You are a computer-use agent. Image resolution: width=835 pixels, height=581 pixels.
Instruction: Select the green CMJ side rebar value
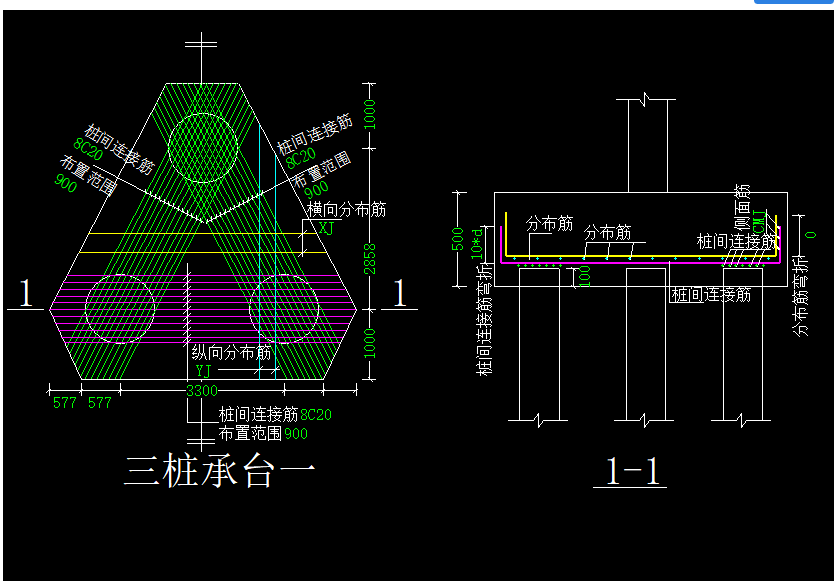coord(758,222)
